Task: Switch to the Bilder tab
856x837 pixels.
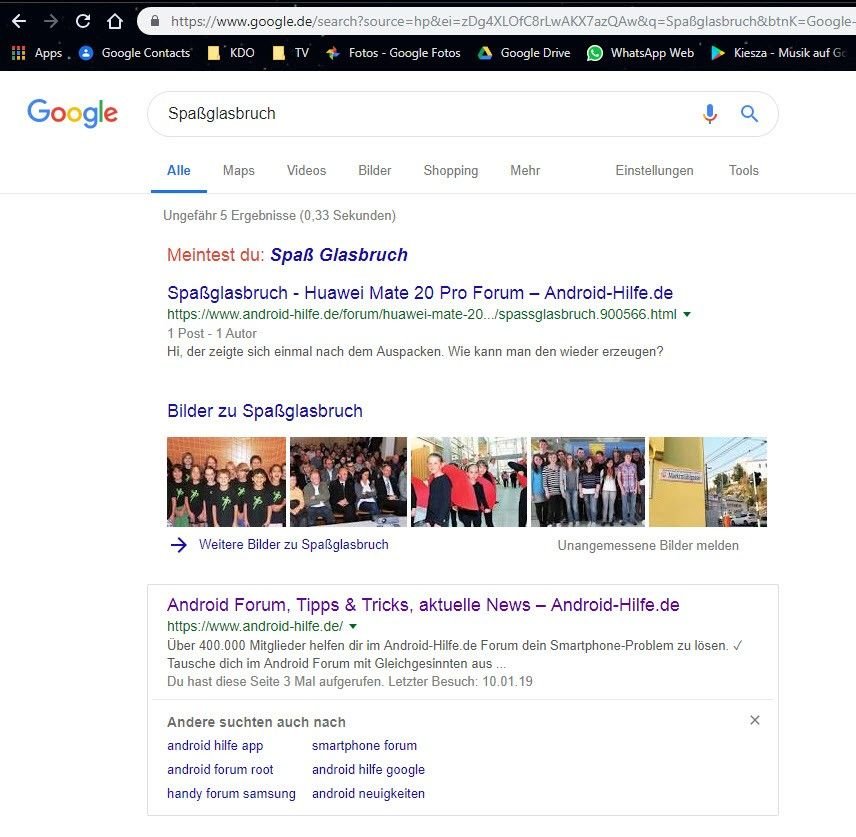Action: coord(374,170)
